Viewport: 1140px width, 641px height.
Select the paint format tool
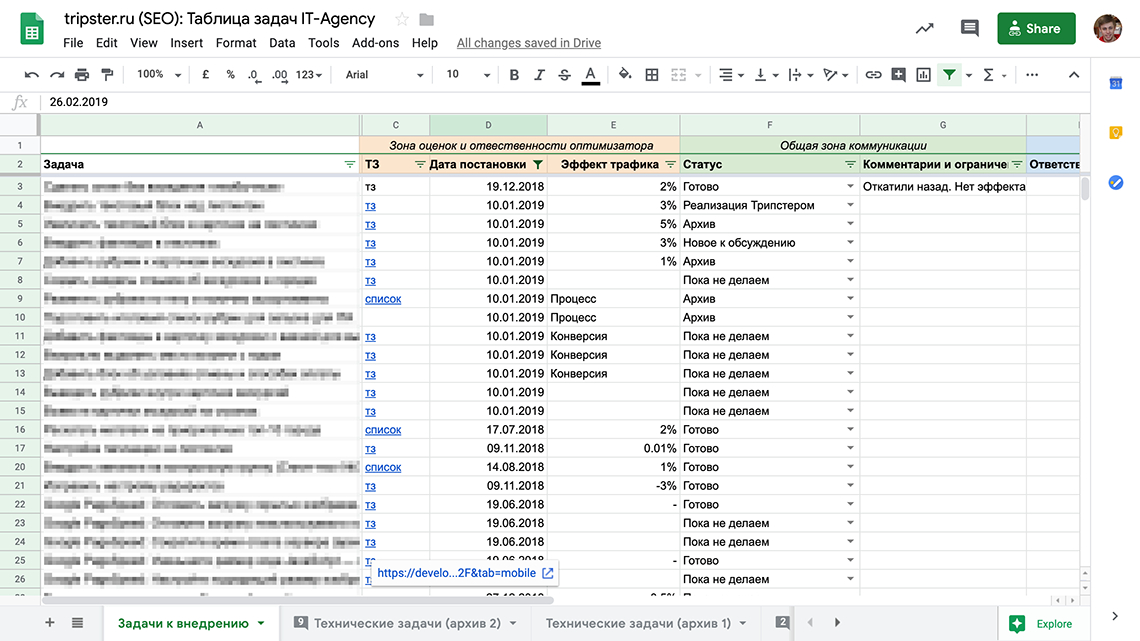(107, 75)
